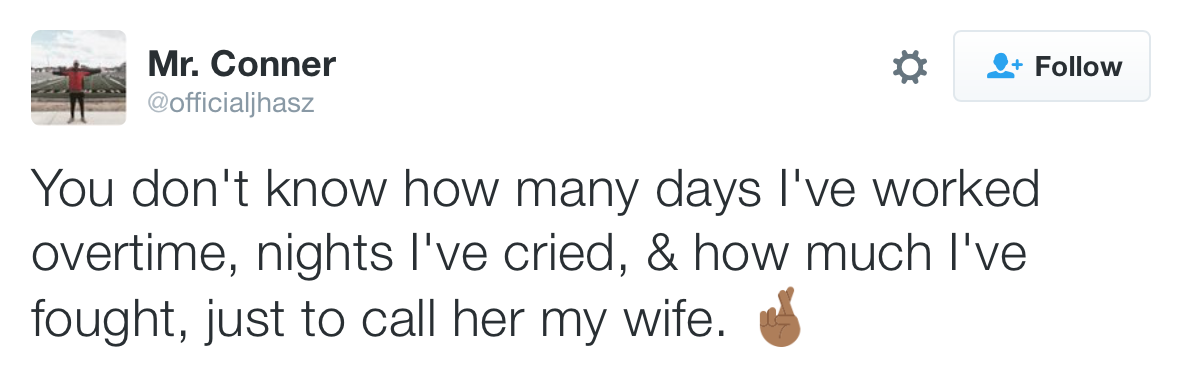Open the gear settings menu on the tweet

pyautogui.click(x=909, y=67)
